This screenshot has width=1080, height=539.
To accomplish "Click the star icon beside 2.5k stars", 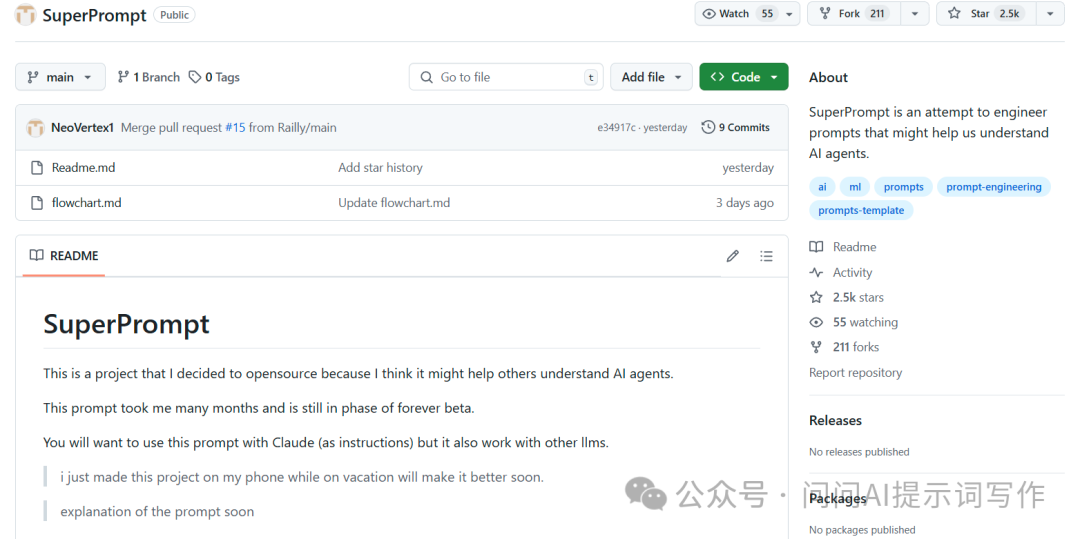I will [x=816, y=297].
